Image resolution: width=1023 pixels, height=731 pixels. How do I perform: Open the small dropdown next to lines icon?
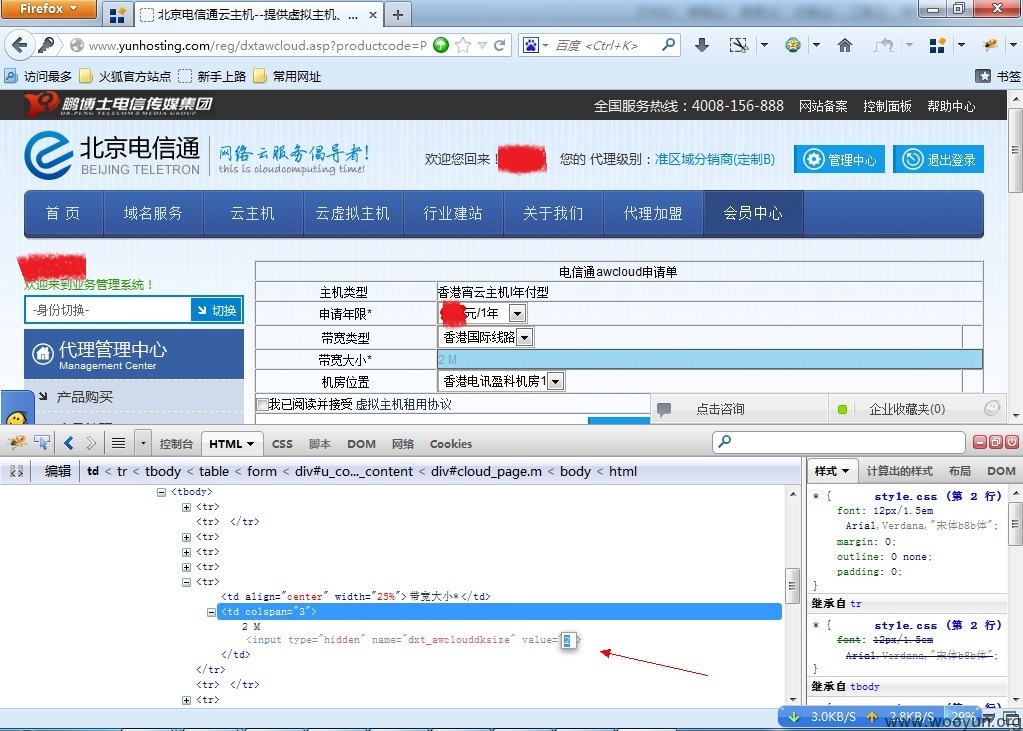tap(143, 443)
